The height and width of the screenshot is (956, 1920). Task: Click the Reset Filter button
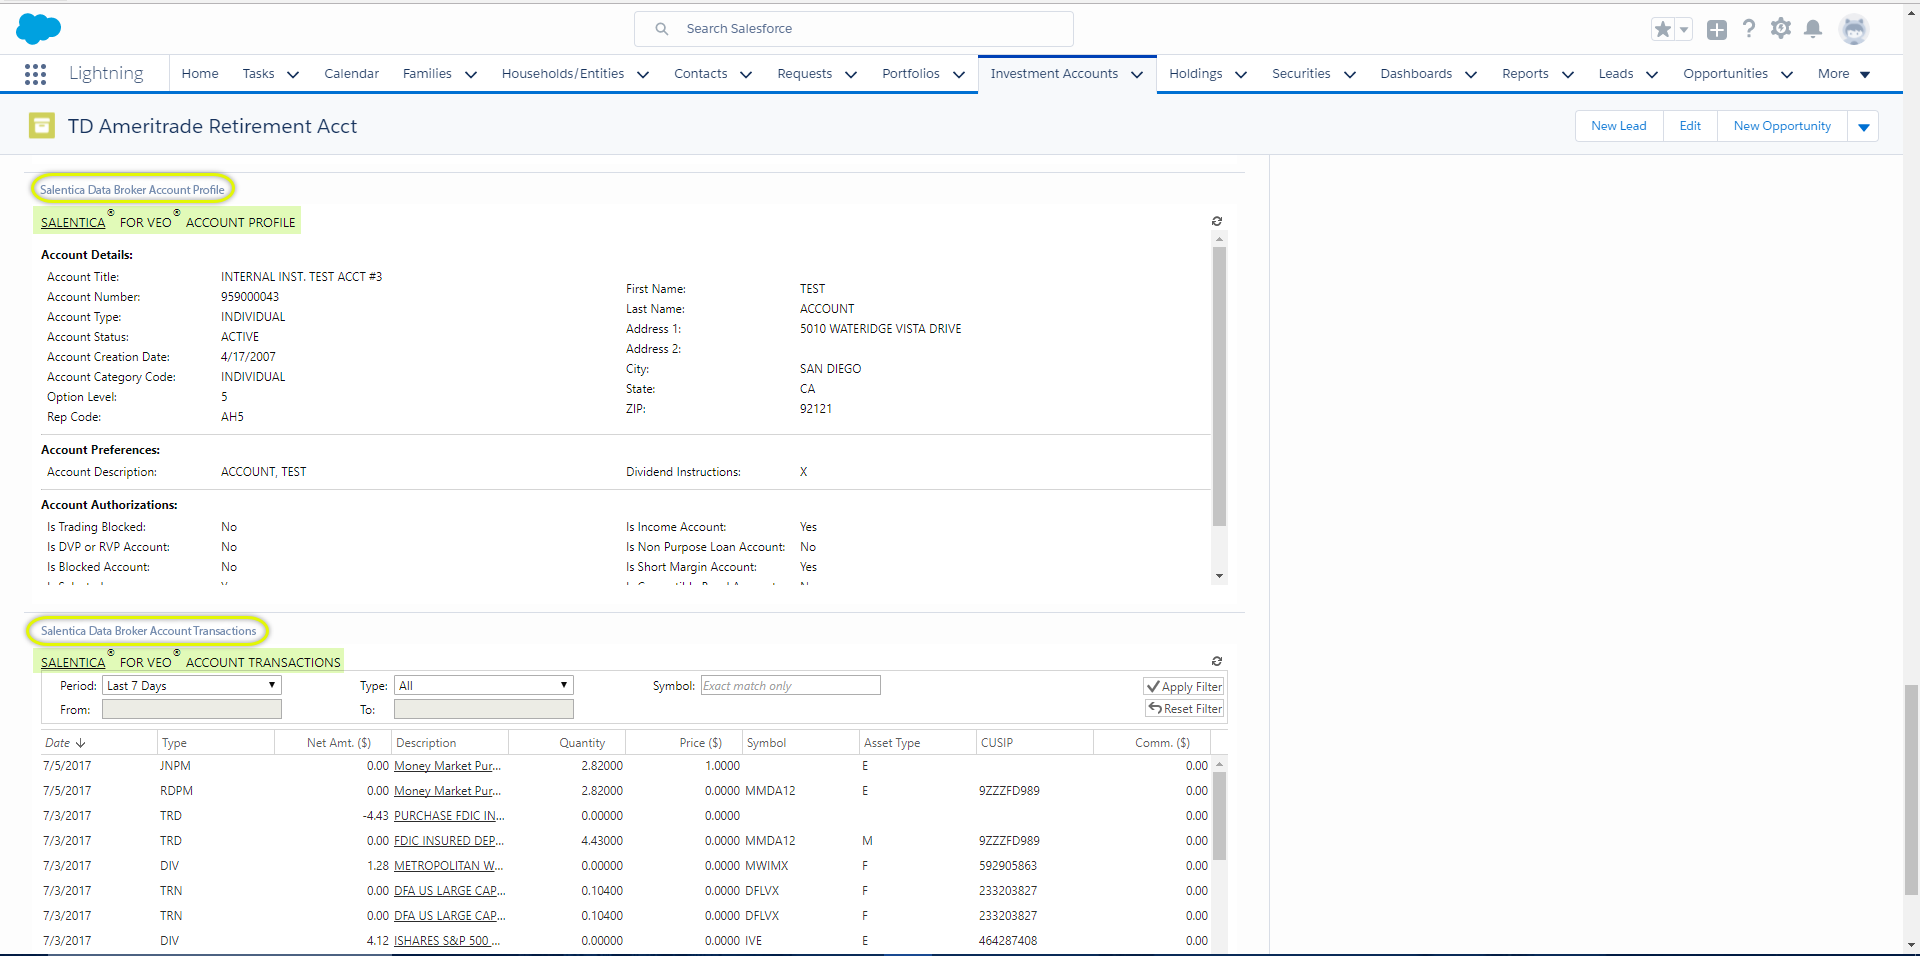pyautogui.click(x=1186, y=708)
